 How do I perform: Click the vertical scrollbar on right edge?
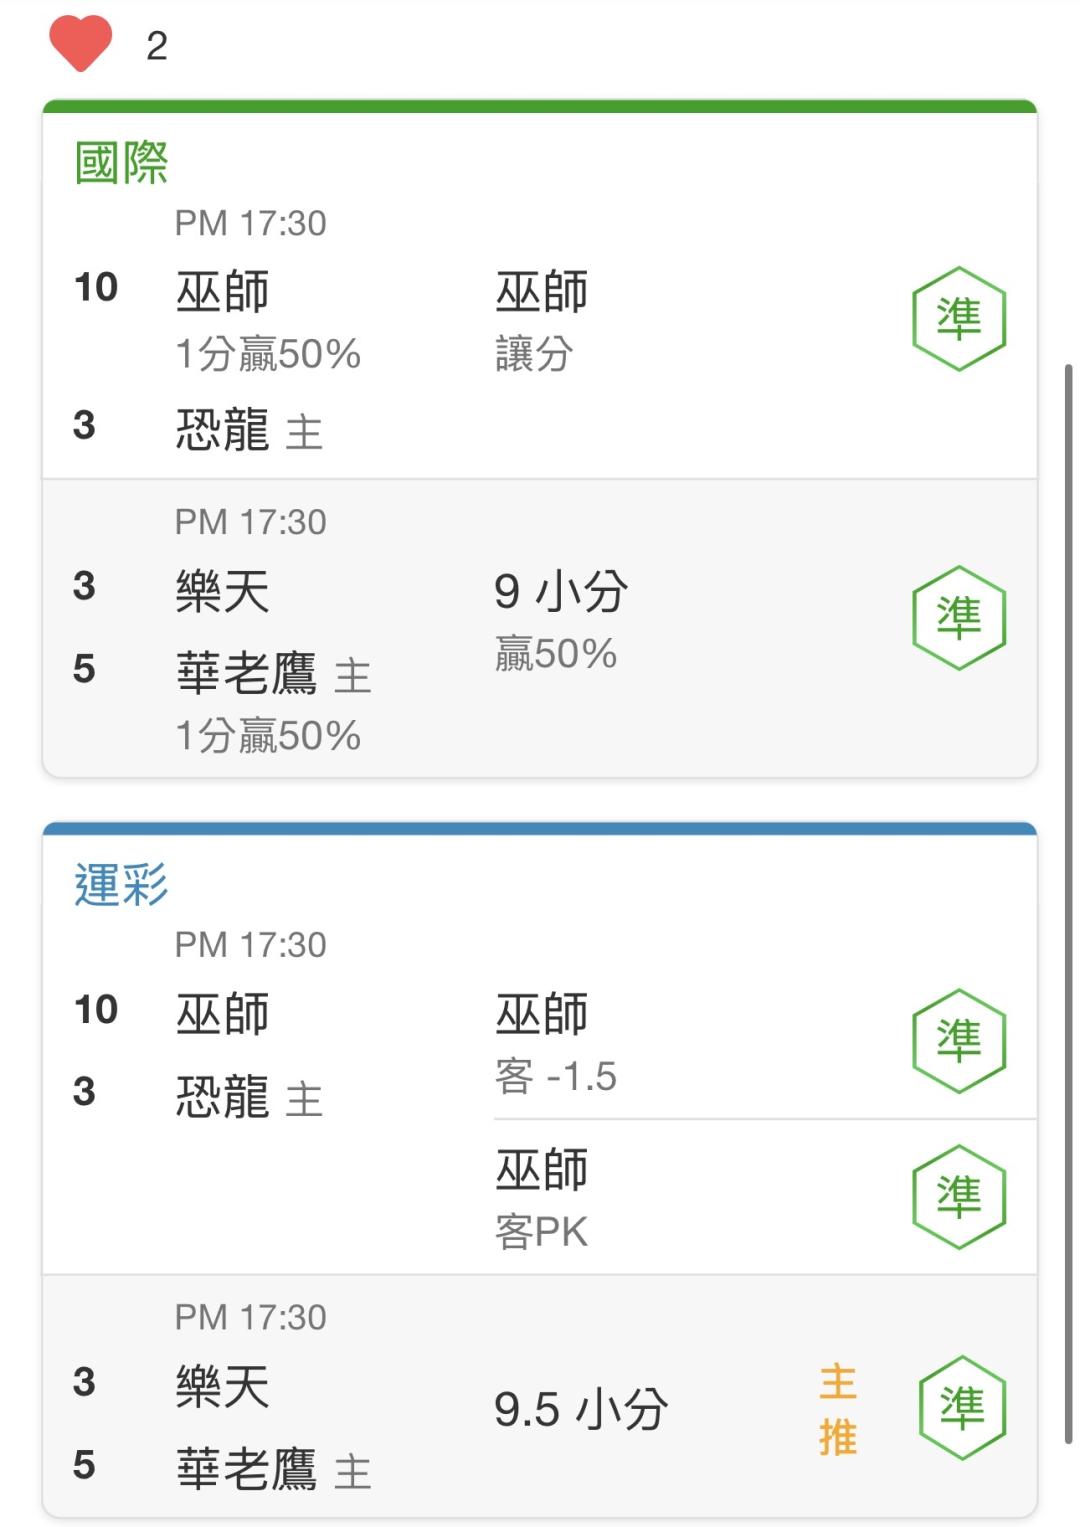point(1068,904)
